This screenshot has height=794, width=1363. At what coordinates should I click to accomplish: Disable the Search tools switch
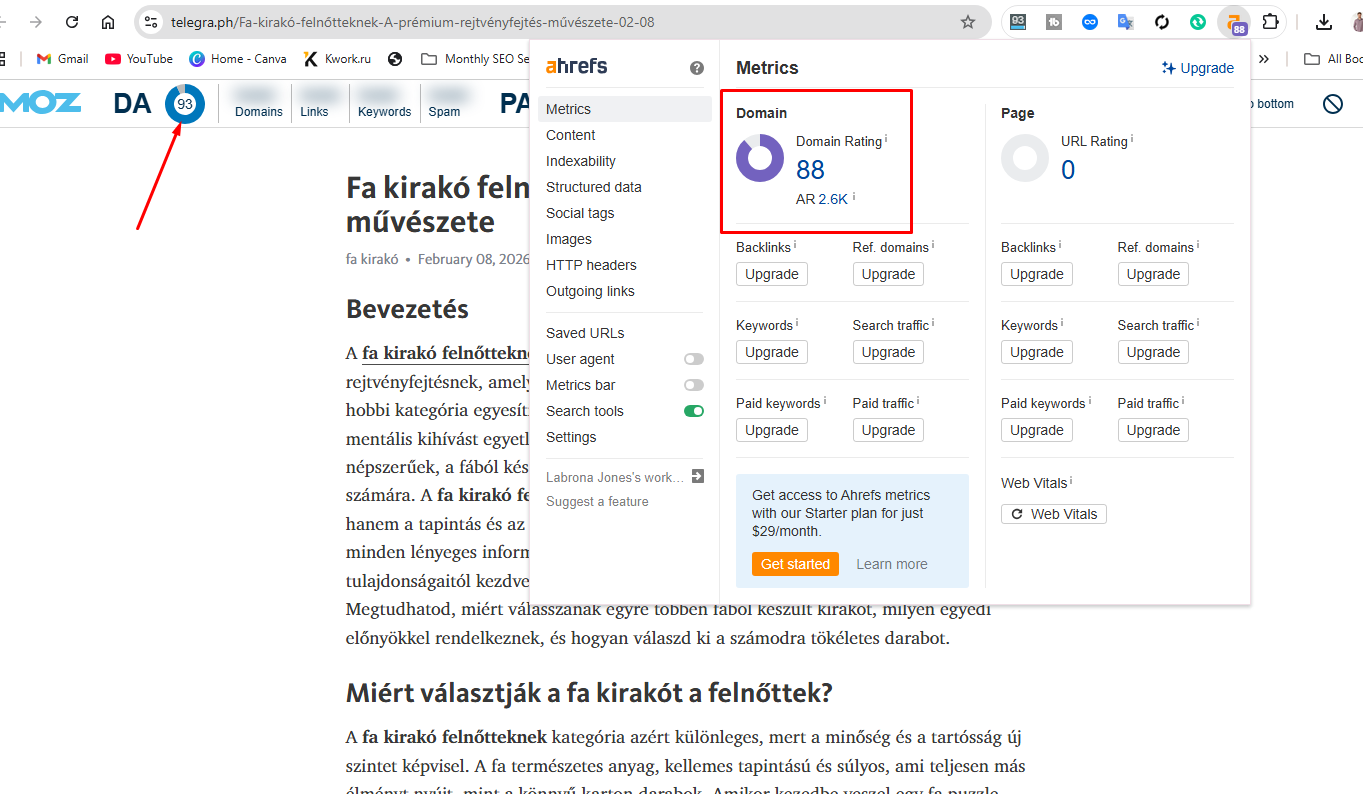(693, 411)
